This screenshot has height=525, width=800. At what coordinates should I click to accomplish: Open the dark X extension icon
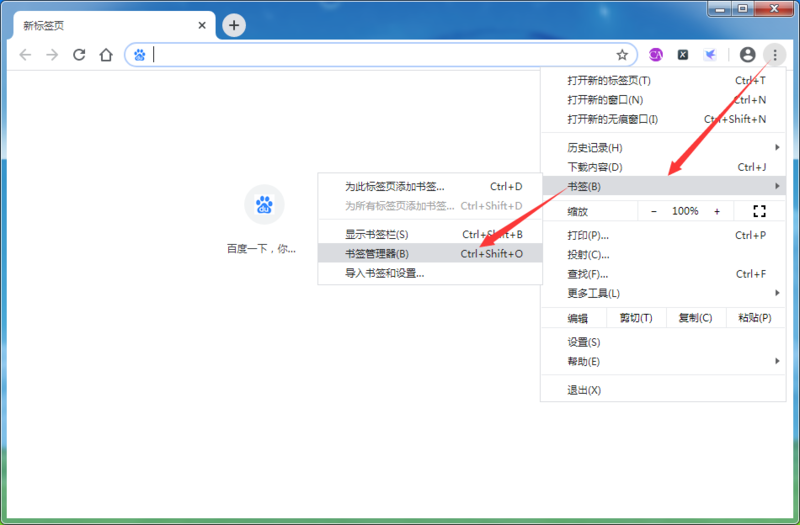[x=683, y=55]
